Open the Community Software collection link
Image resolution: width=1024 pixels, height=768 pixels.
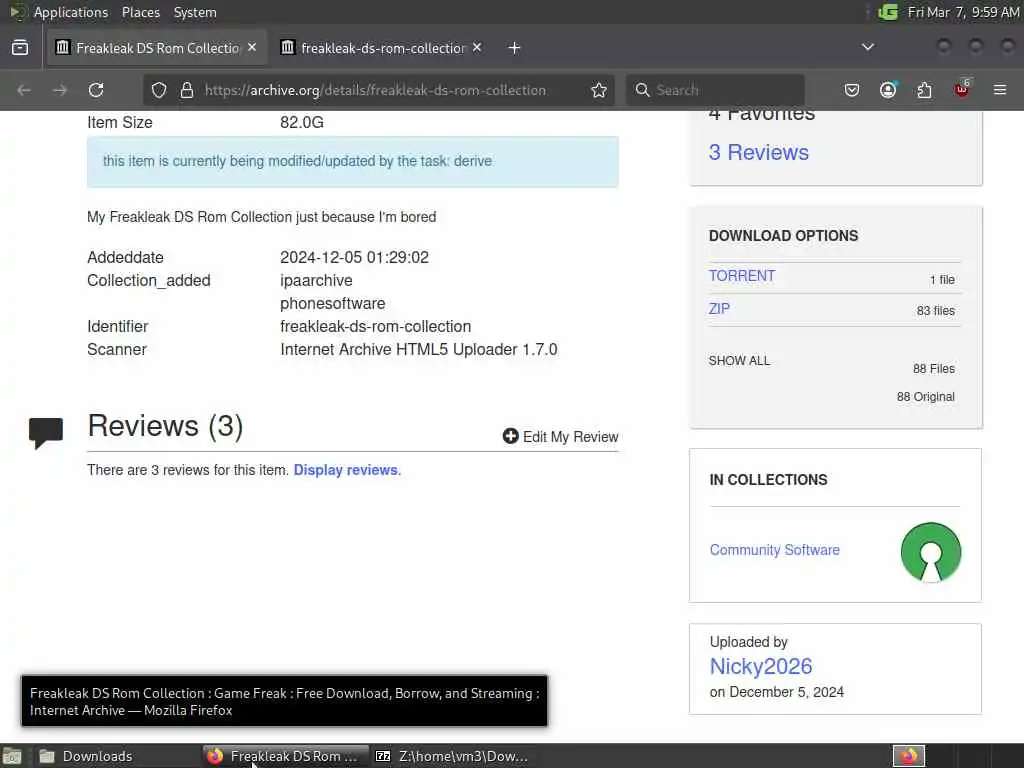pos(775,550)
